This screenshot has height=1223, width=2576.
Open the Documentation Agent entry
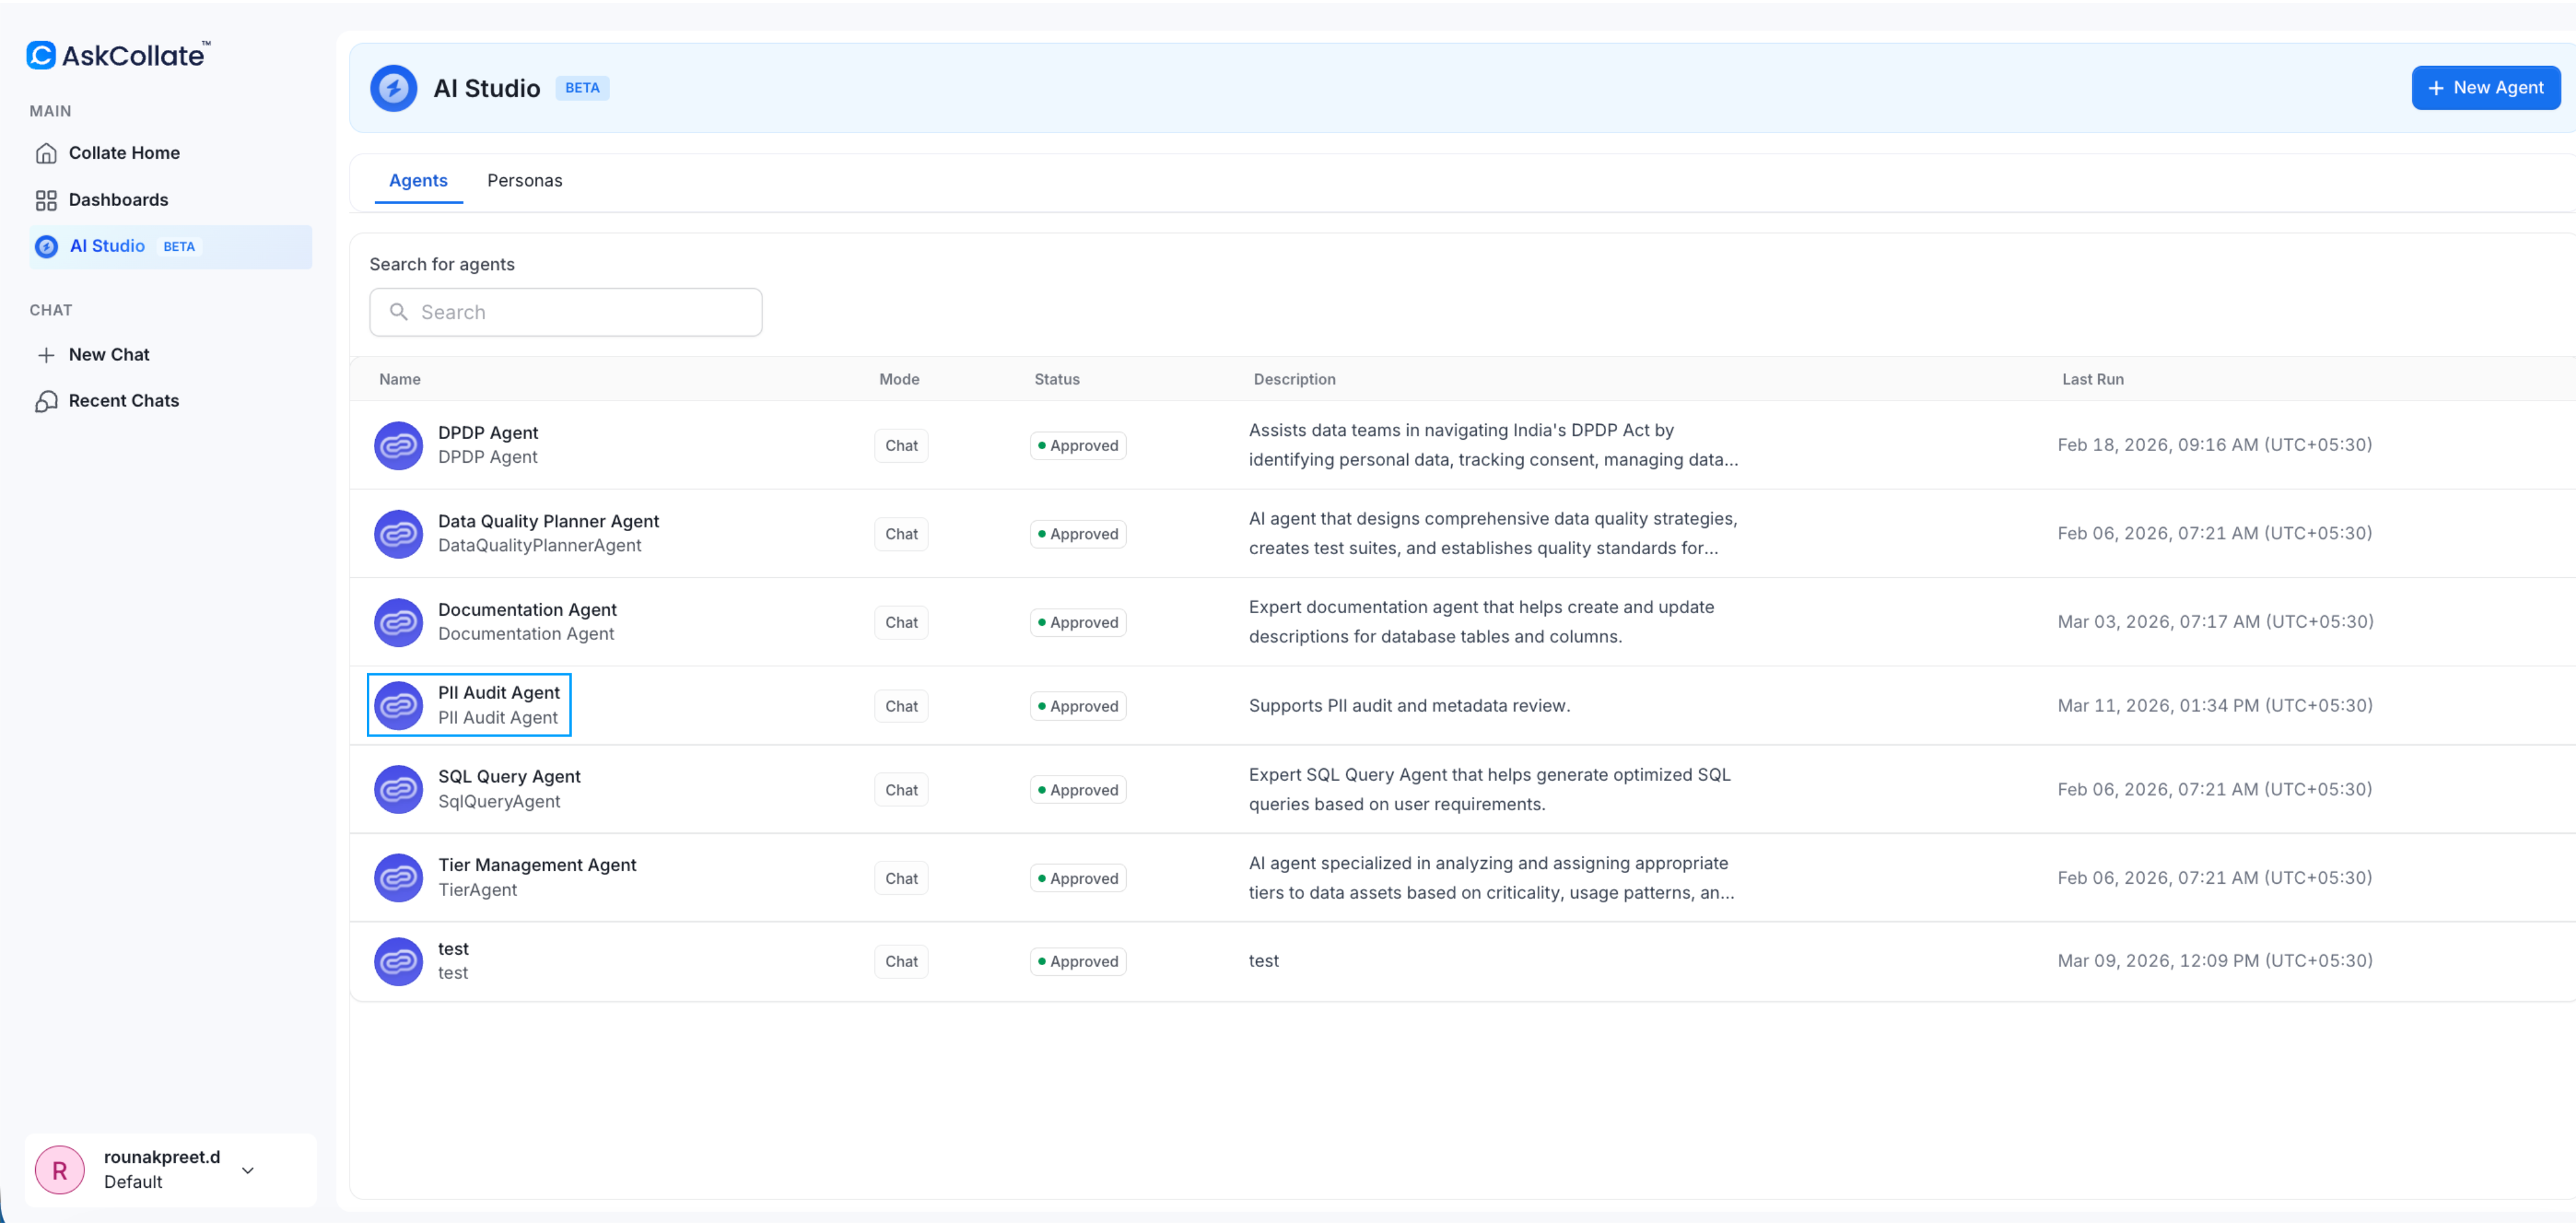pyautogui.click(x=527, y=610)
